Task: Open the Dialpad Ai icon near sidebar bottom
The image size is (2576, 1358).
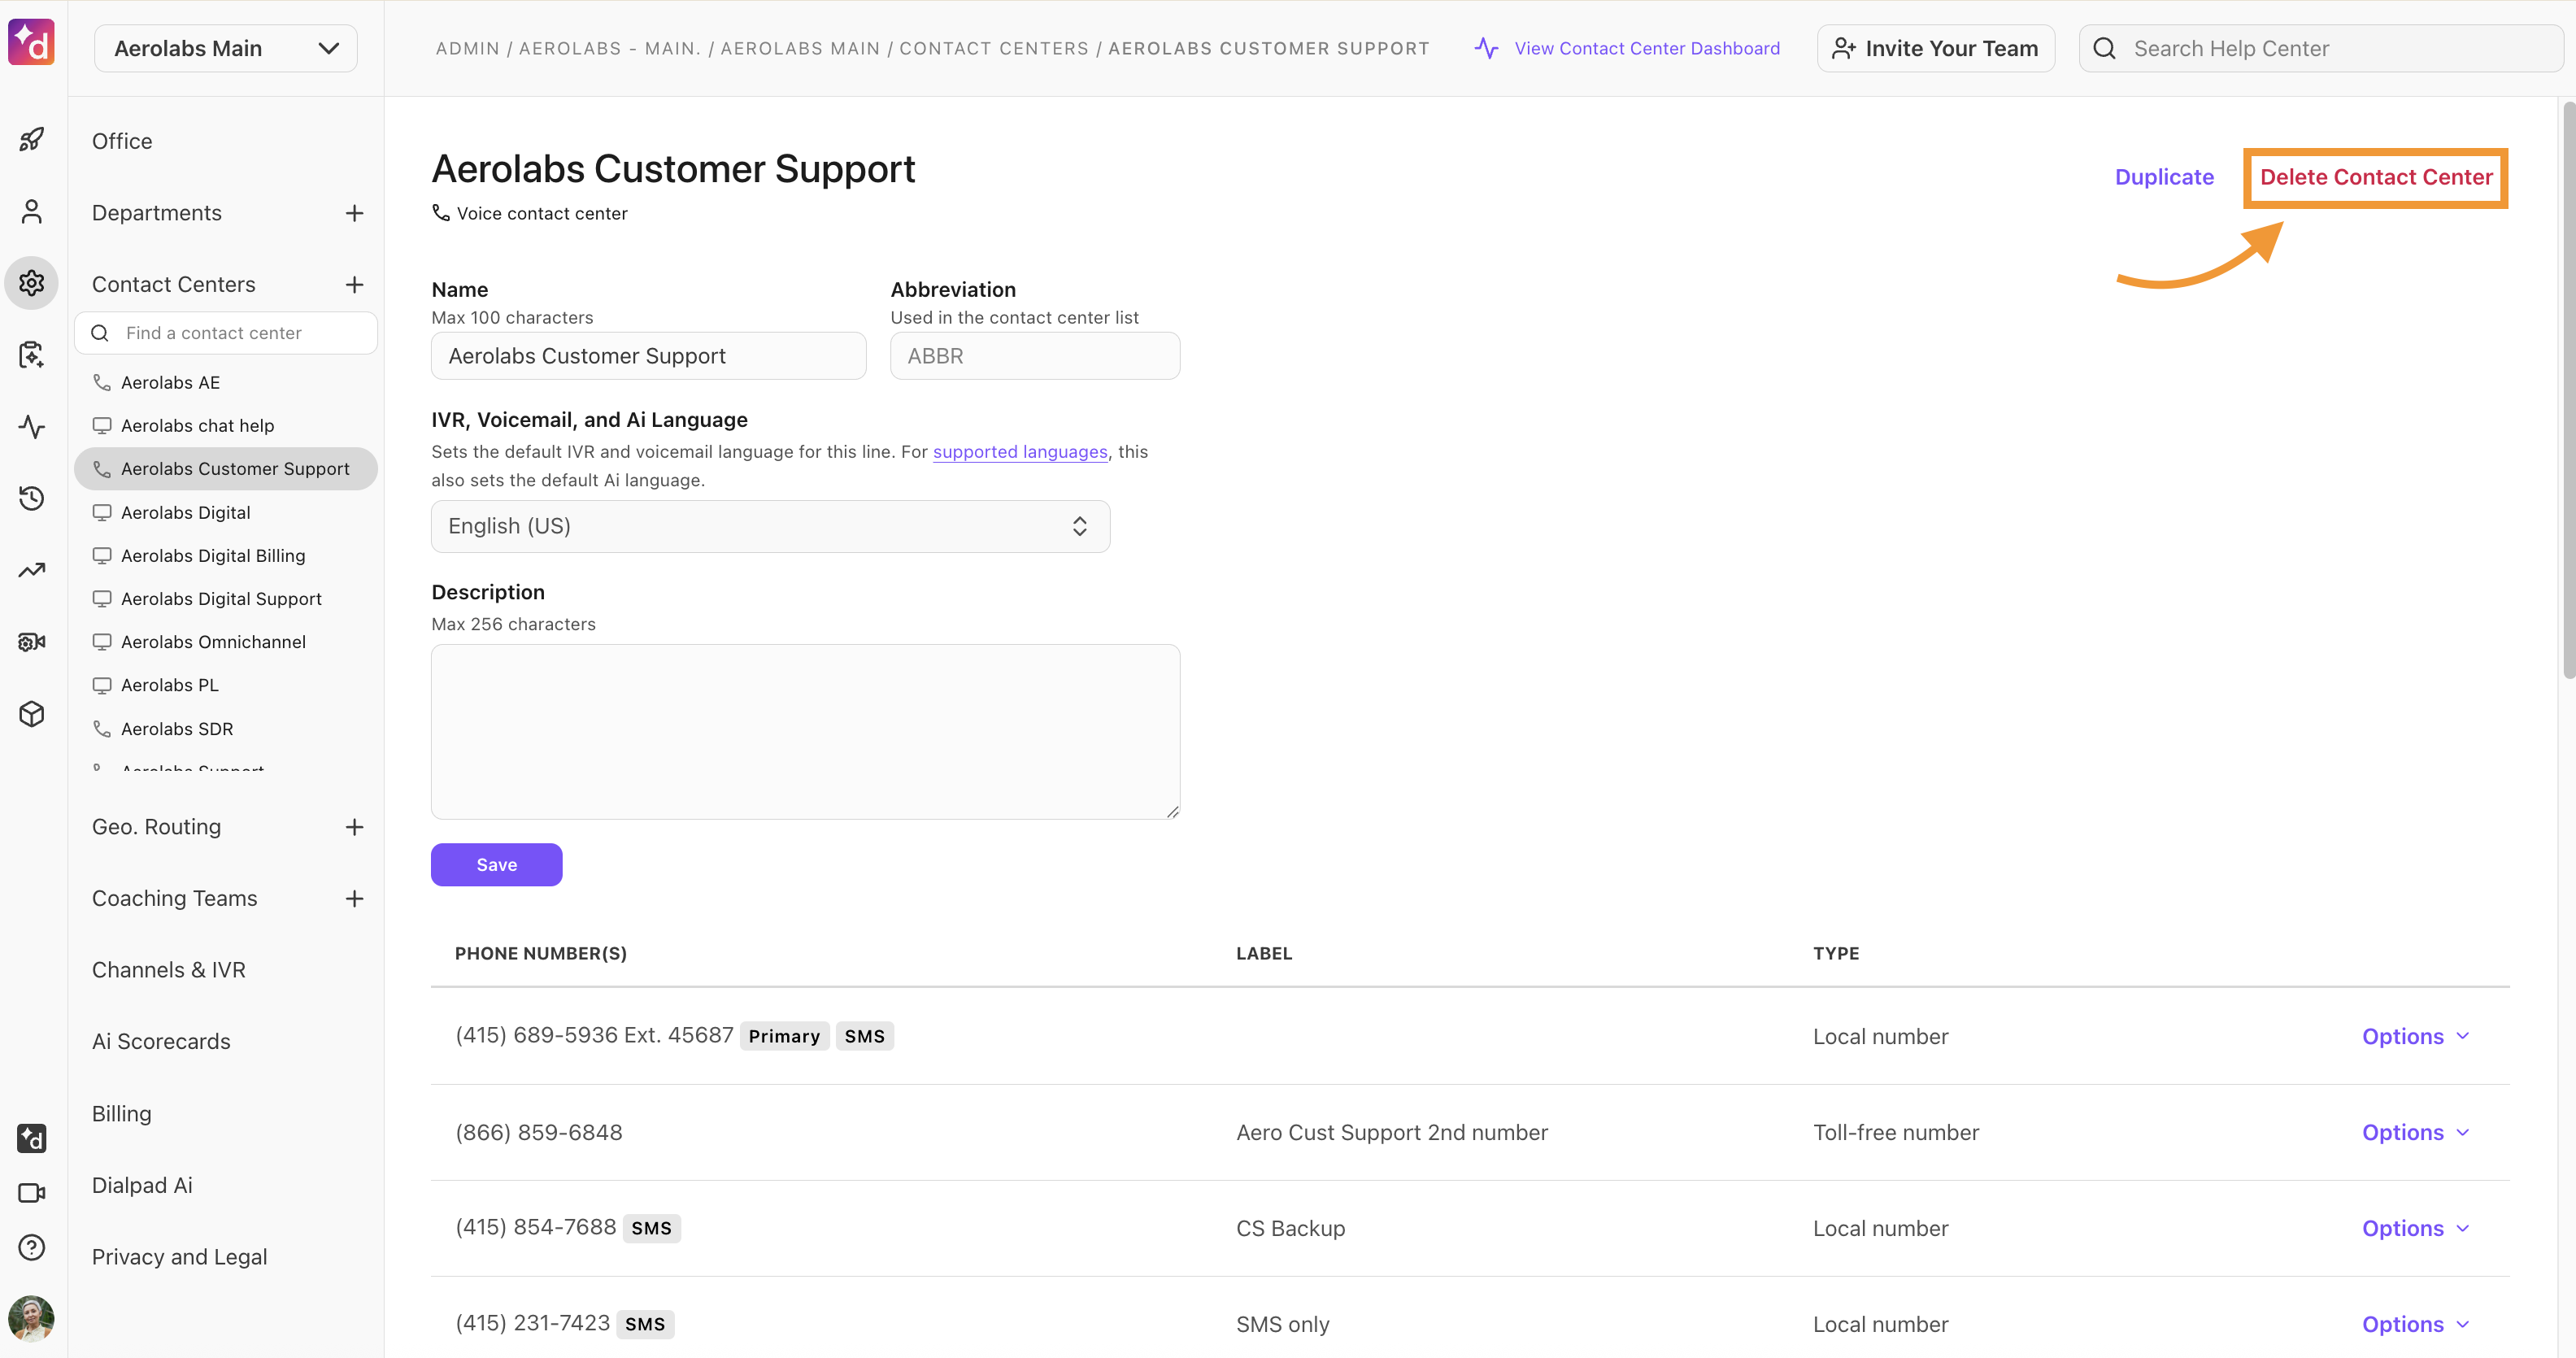Action: tap(32, 1138)
